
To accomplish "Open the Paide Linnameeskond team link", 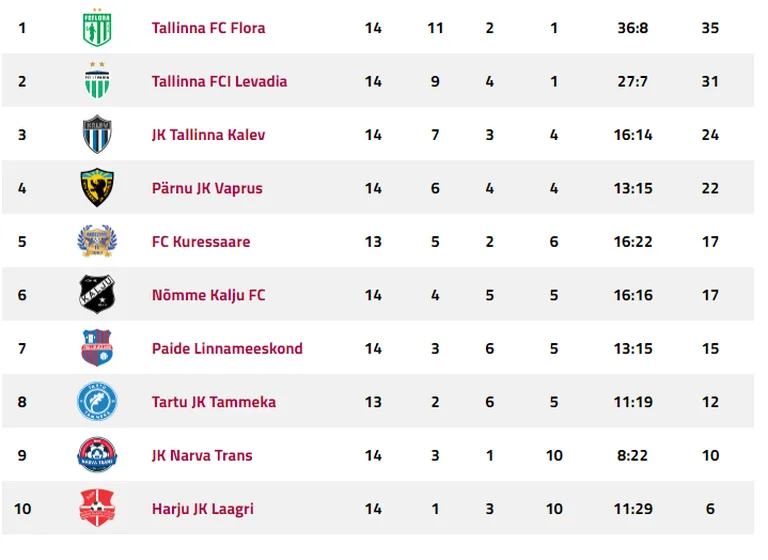I will coord(227,348).
